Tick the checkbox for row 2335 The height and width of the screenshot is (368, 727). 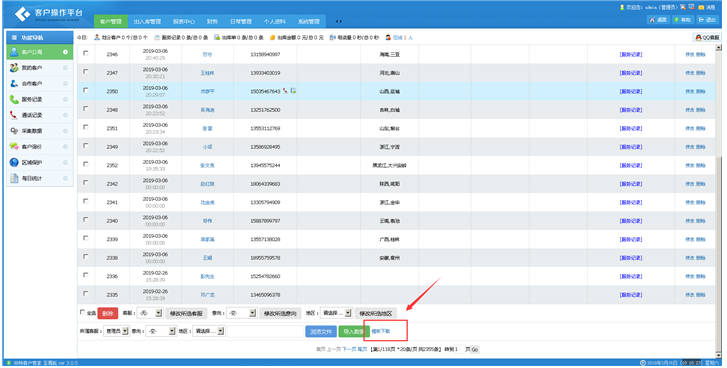(x=85, y=294)
